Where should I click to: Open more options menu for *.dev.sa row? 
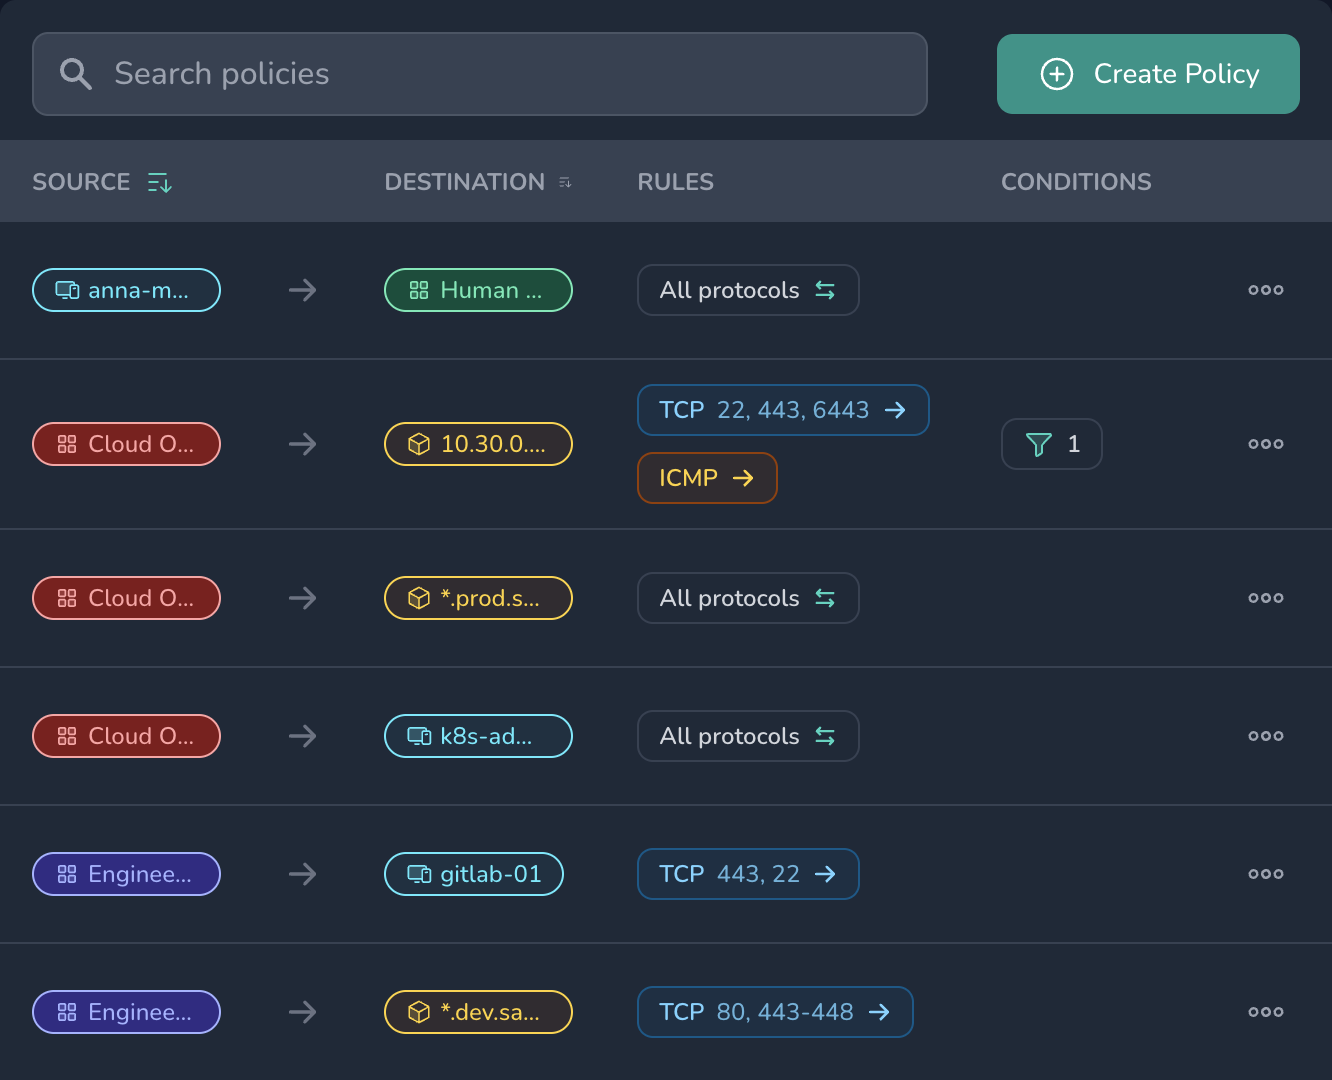pyautogui.click(x=1266, y=1012)
